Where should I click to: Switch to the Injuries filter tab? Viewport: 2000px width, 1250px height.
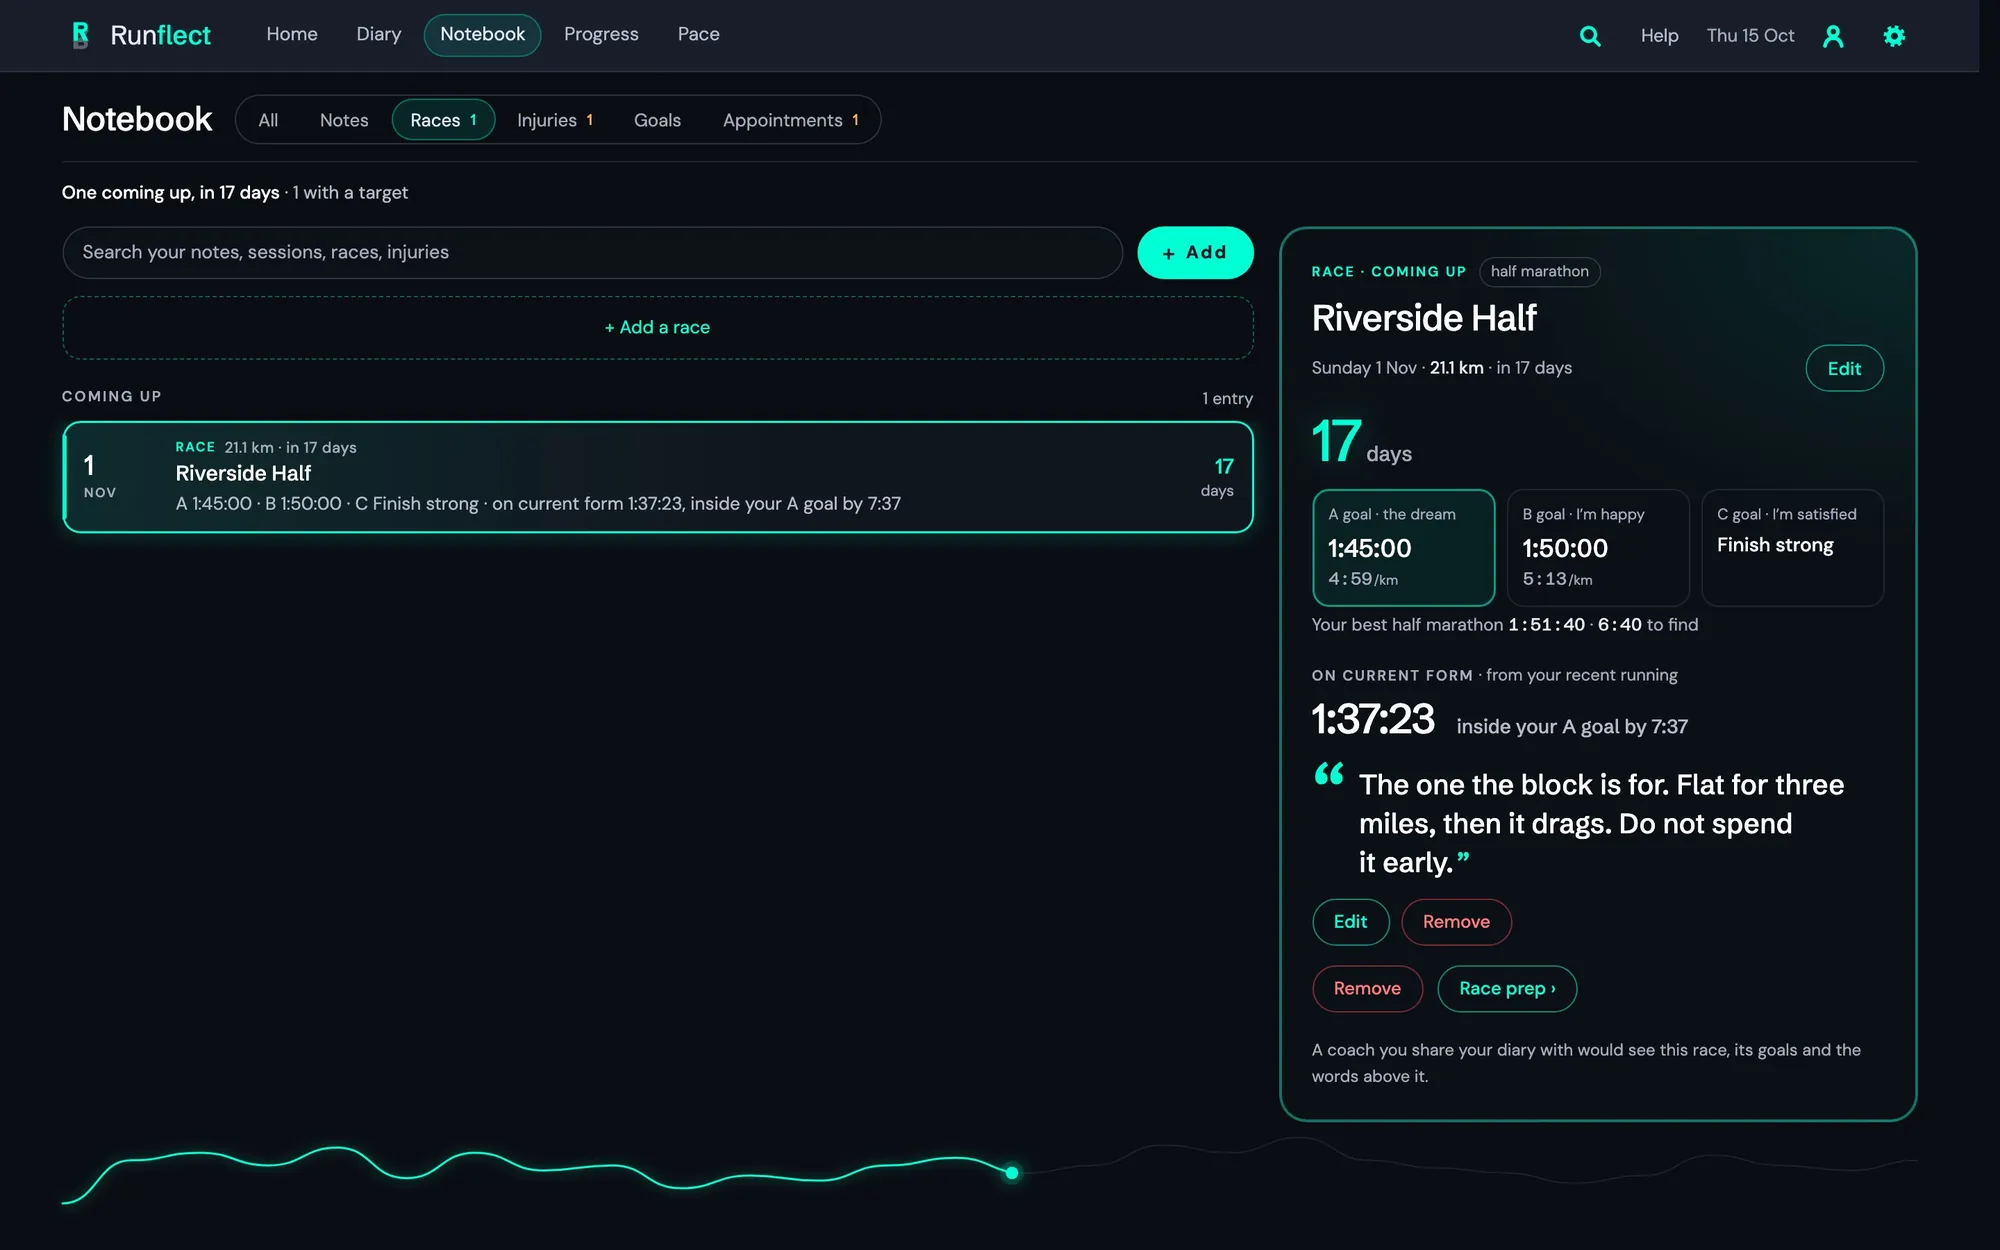[555, 120]
